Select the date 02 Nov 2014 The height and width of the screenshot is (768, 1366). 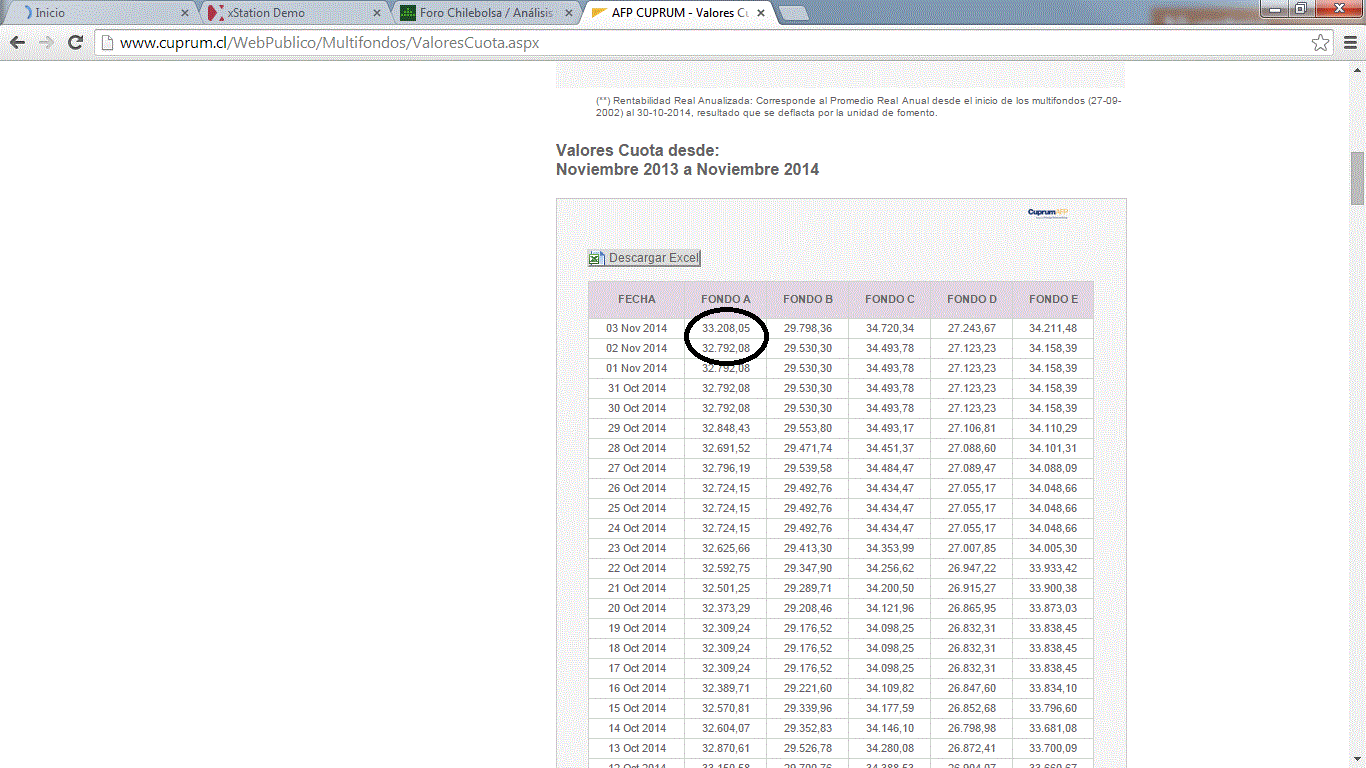click(x=636, y=348)
